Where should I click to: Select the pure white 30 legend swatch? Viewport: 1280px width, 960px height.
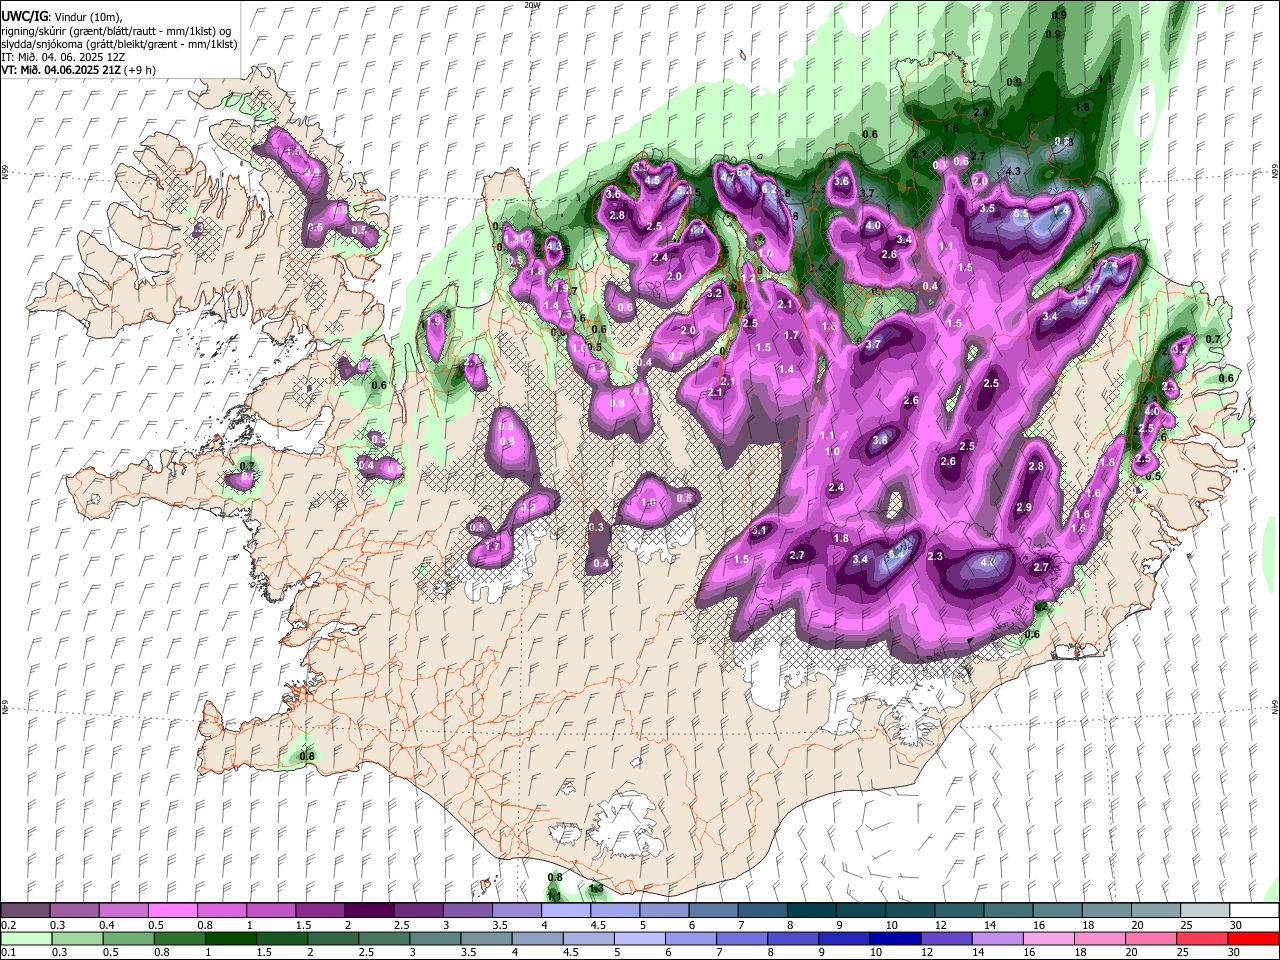pos(1253,911)
